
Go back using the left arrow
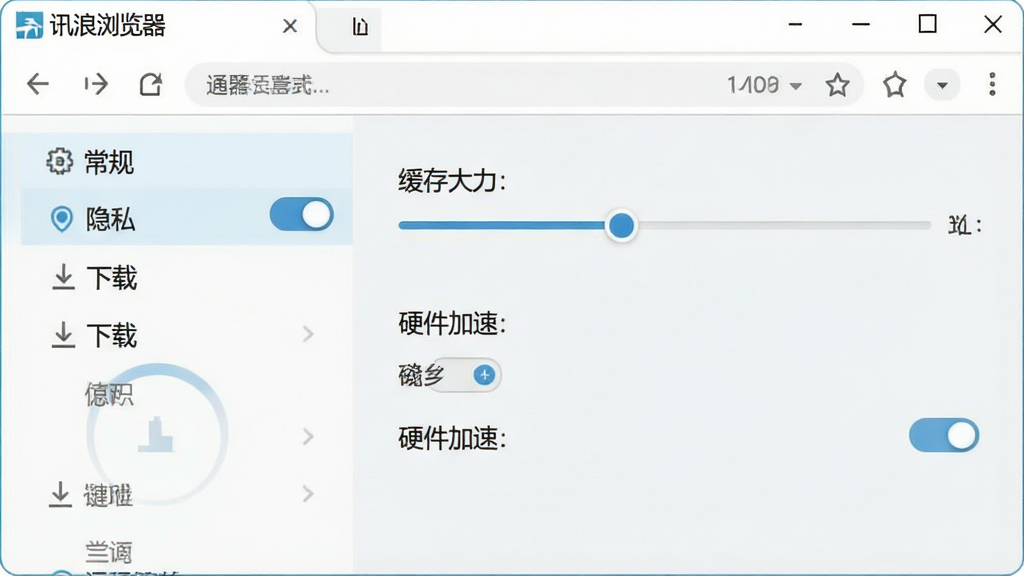38,84
